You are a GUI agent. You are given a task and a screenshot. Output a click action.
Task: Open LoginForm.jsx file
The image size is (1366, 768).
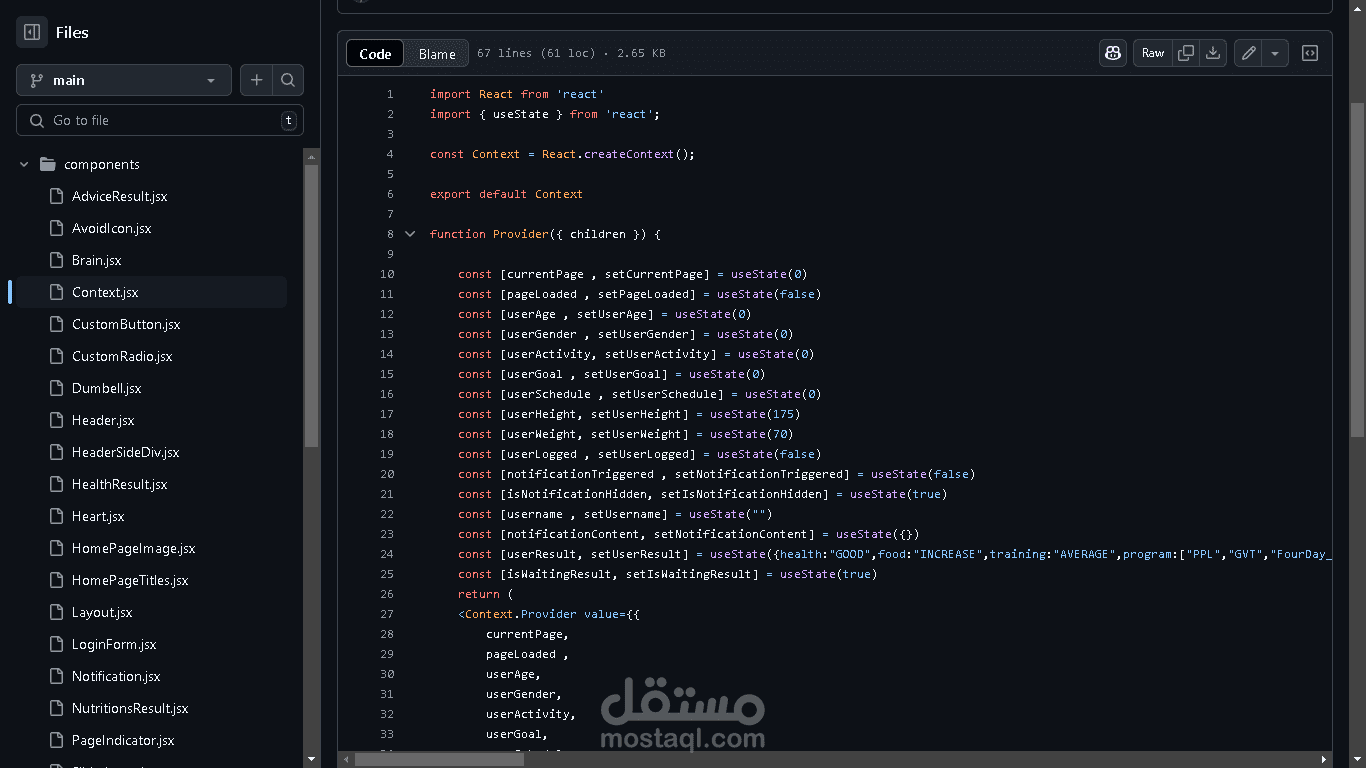(114, 644)
